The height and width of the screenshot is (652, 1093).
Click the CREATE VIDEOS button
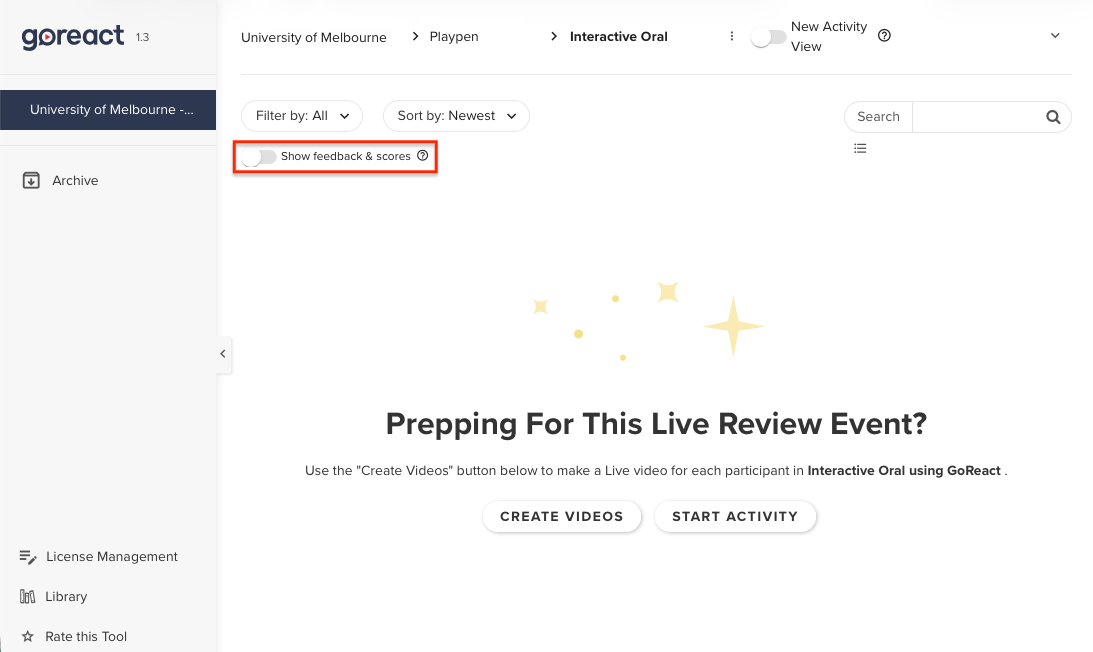562,517
